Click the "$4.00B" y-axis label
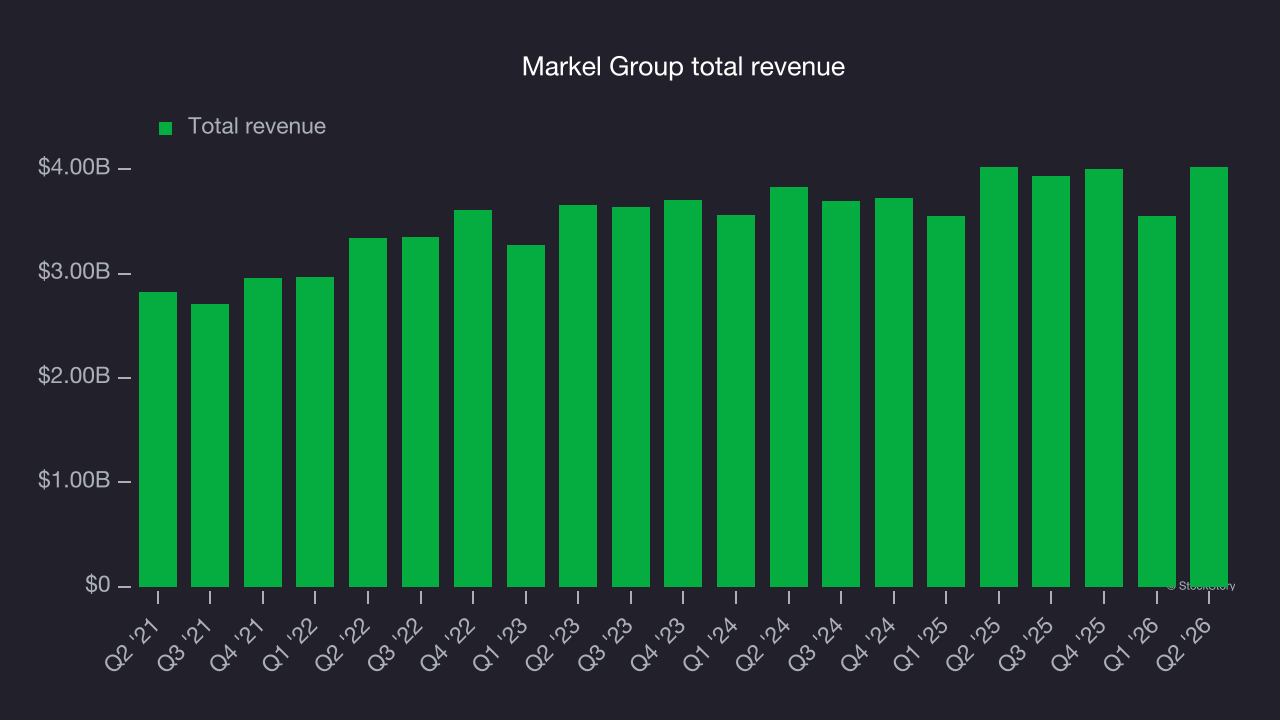Screen dimensions: 1280x720 coord(74,168)
